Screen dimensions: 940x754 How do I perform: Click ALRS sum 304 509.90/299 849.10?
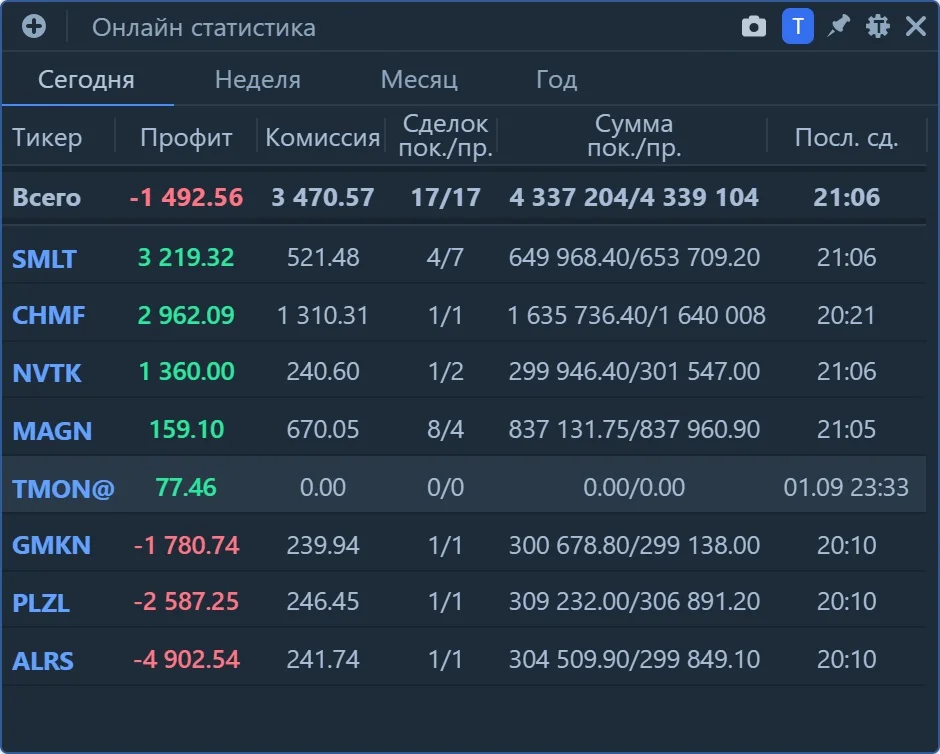(x=634, y=659)
